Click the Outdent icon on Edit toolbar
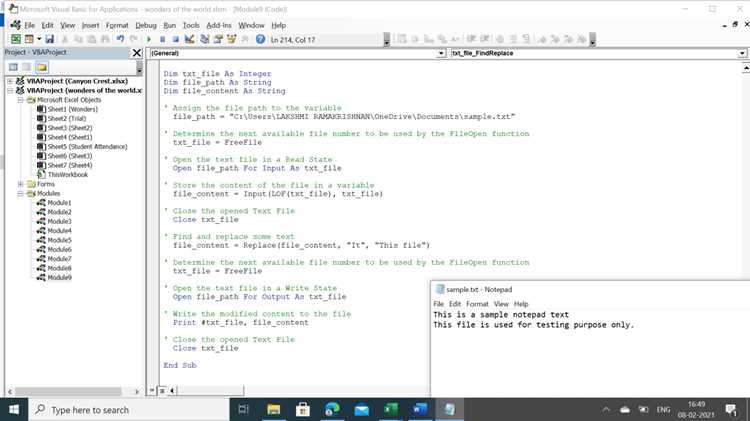The image size is (750, 421). point(485,39)
